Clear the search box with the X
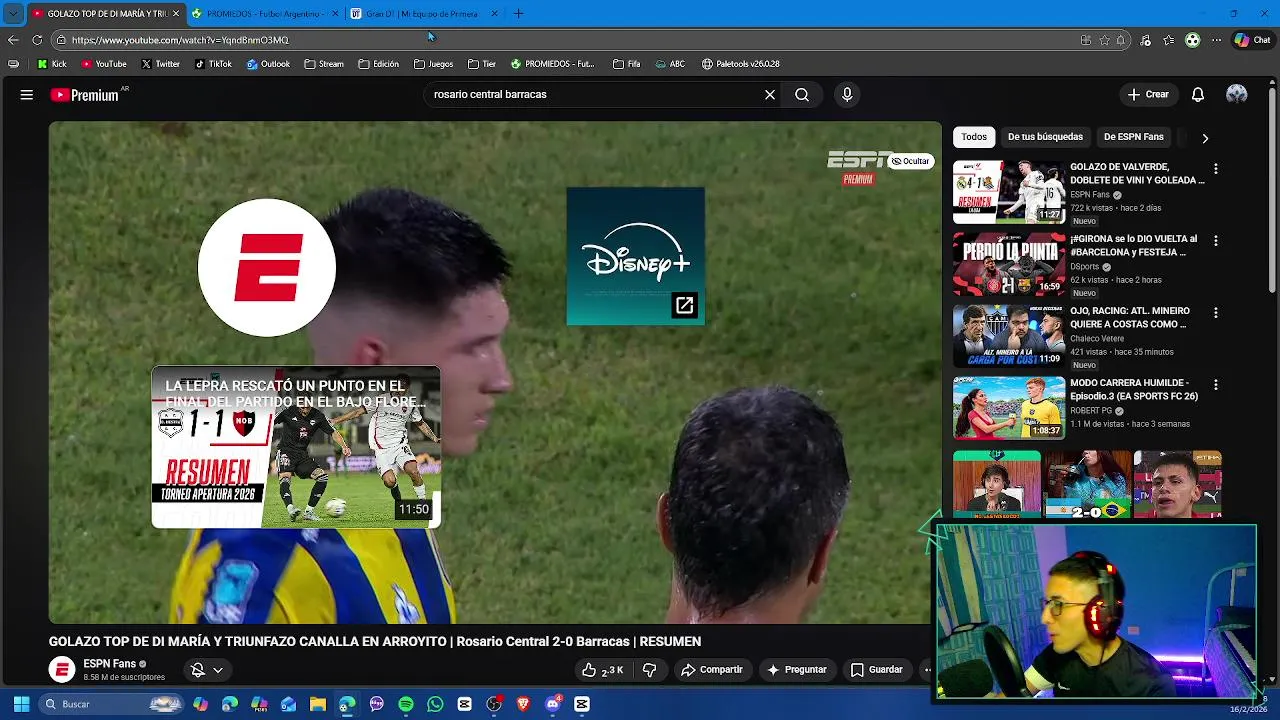1280x720 pixels. (x=770, y=95)
